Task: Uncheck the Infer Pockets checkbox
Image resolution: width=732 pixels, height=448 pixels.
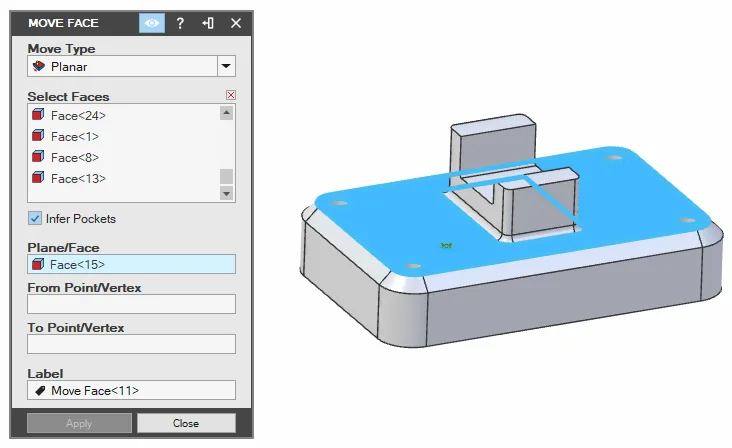Action: (x=35, y=218)
